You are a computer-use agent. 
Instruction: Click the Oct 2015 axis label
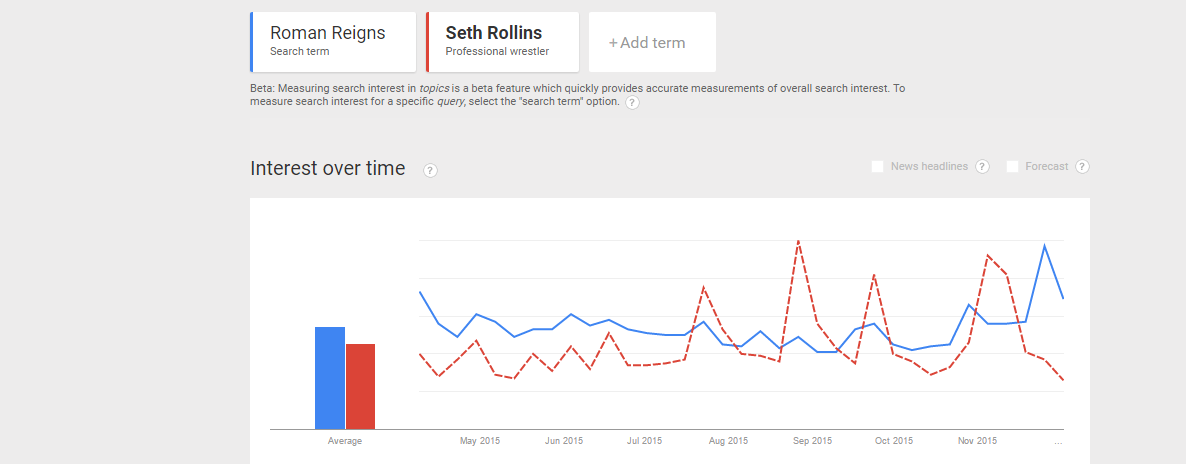pyautogui.click(x=894, y=440)
